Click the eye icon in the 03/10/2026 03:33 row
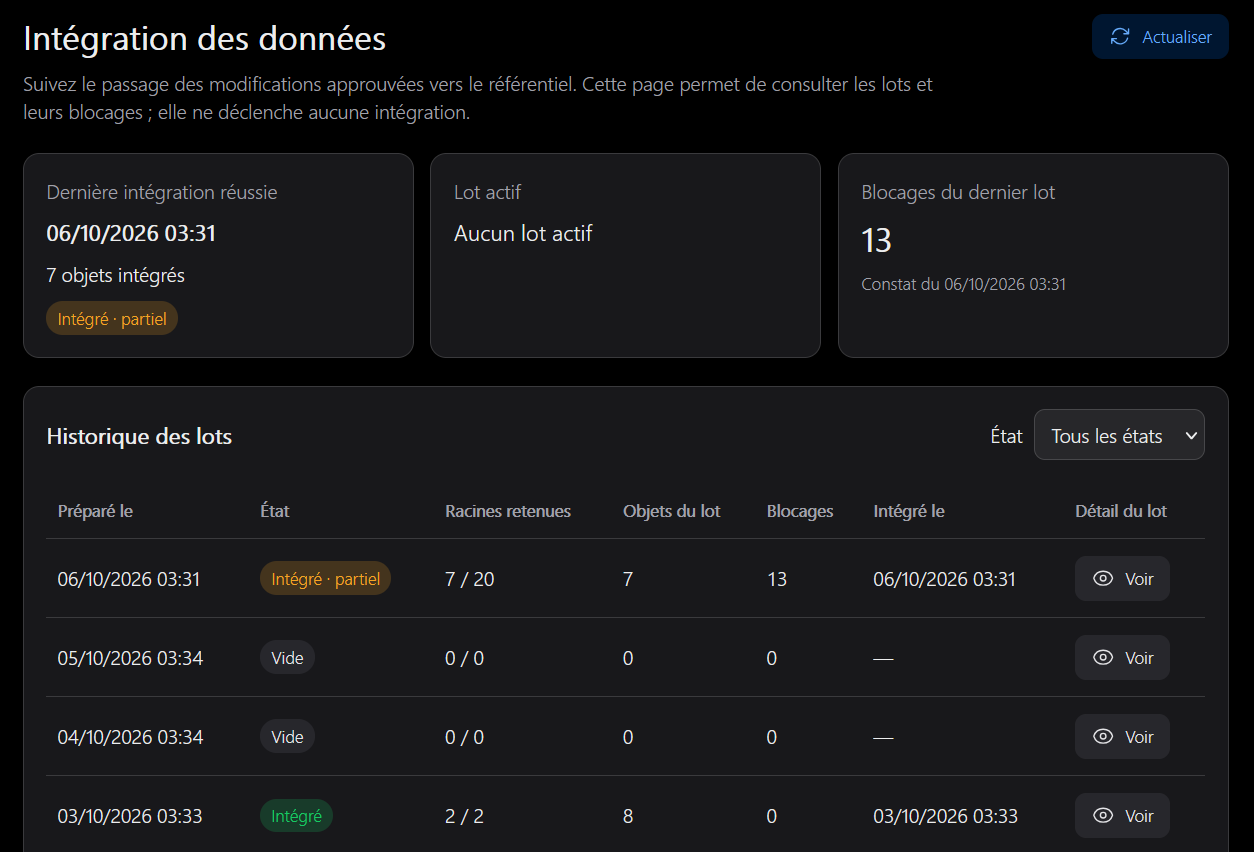 point(1103,816)
